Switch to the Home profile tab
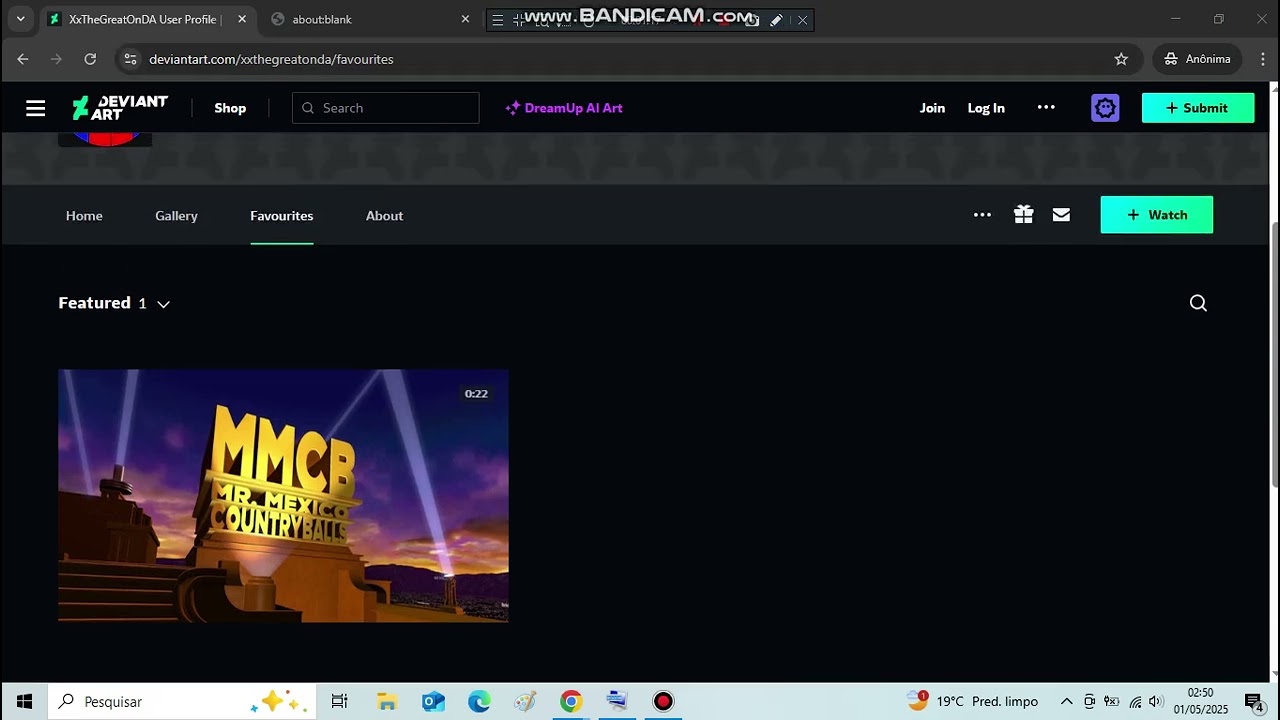 (x=84, y=216)
